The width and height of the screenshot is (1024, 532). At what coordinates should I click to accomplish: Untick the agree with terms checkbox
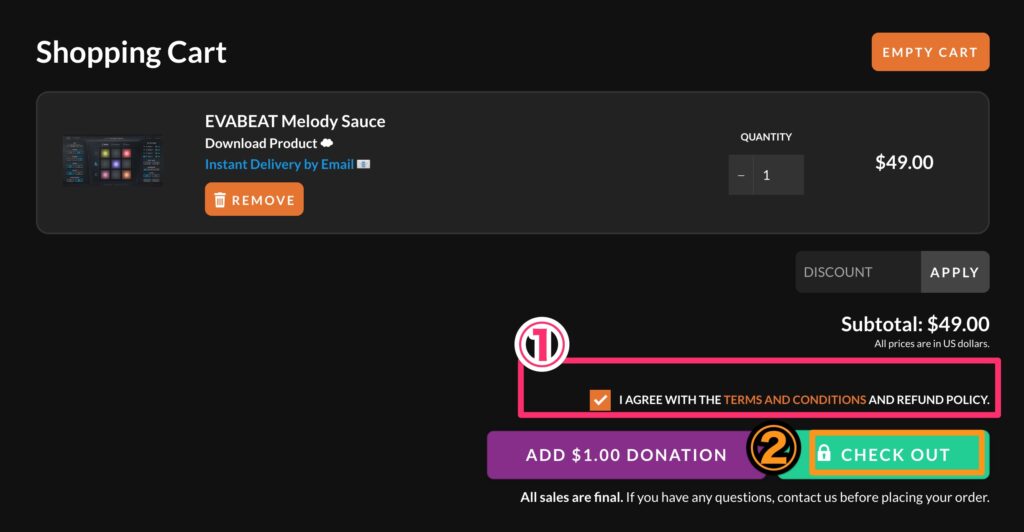tap(600, 400)
